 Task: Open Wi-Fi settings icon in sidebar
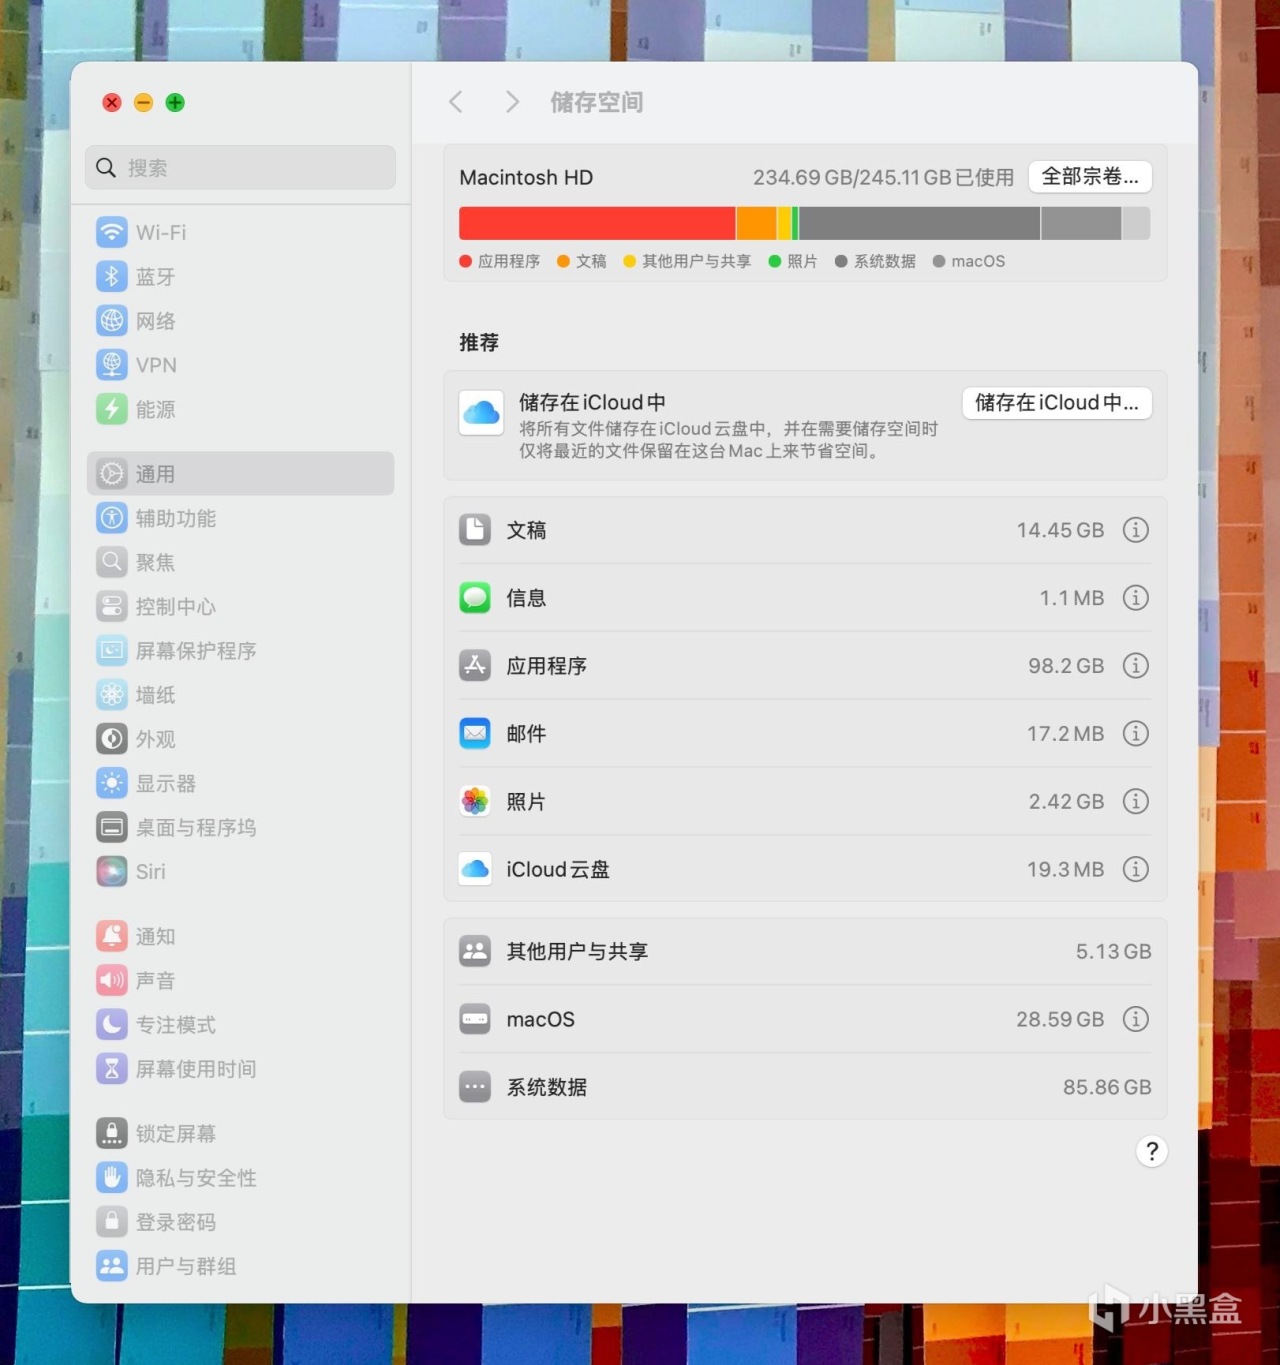tap(112, 232)
